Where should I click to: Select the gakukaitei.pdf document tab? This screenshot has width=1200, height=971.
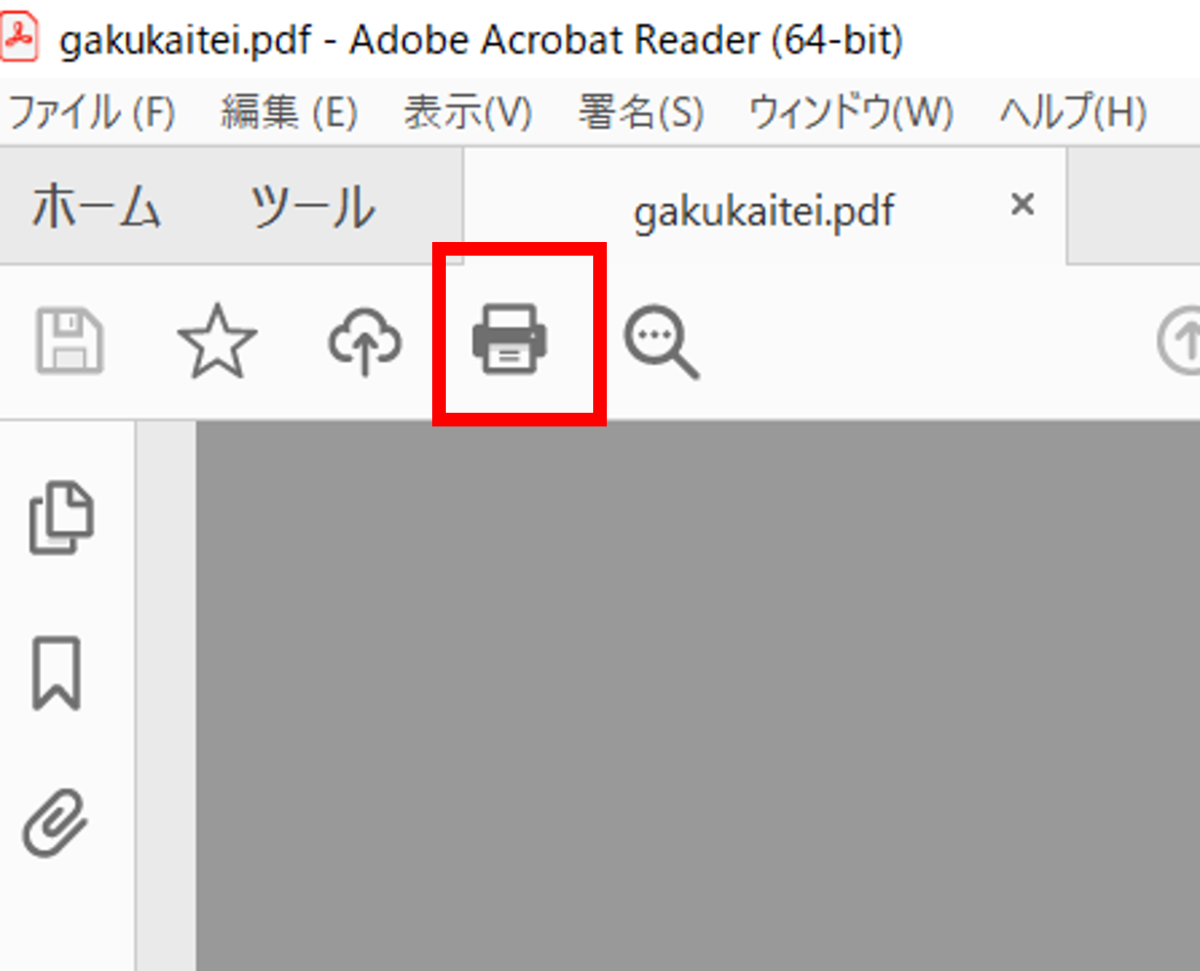click(x=764, y=210)
